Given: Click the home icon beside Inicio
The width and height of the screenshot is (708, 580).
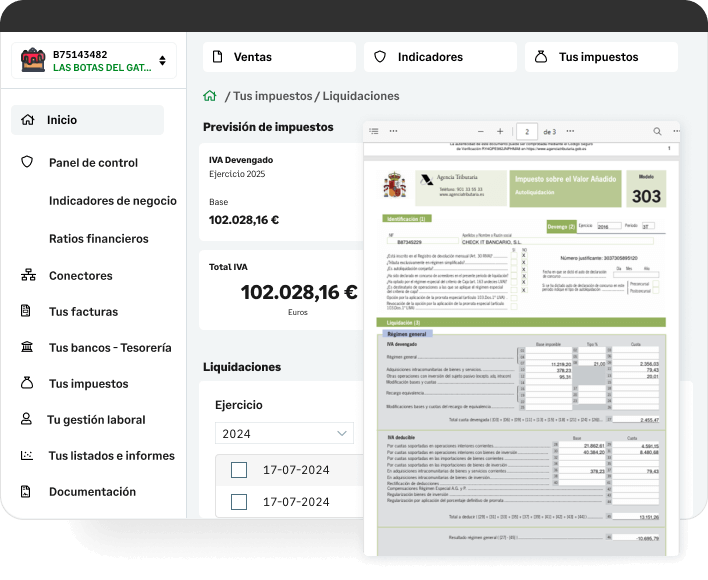Looking at the screenshot, I should coord(28,120).
